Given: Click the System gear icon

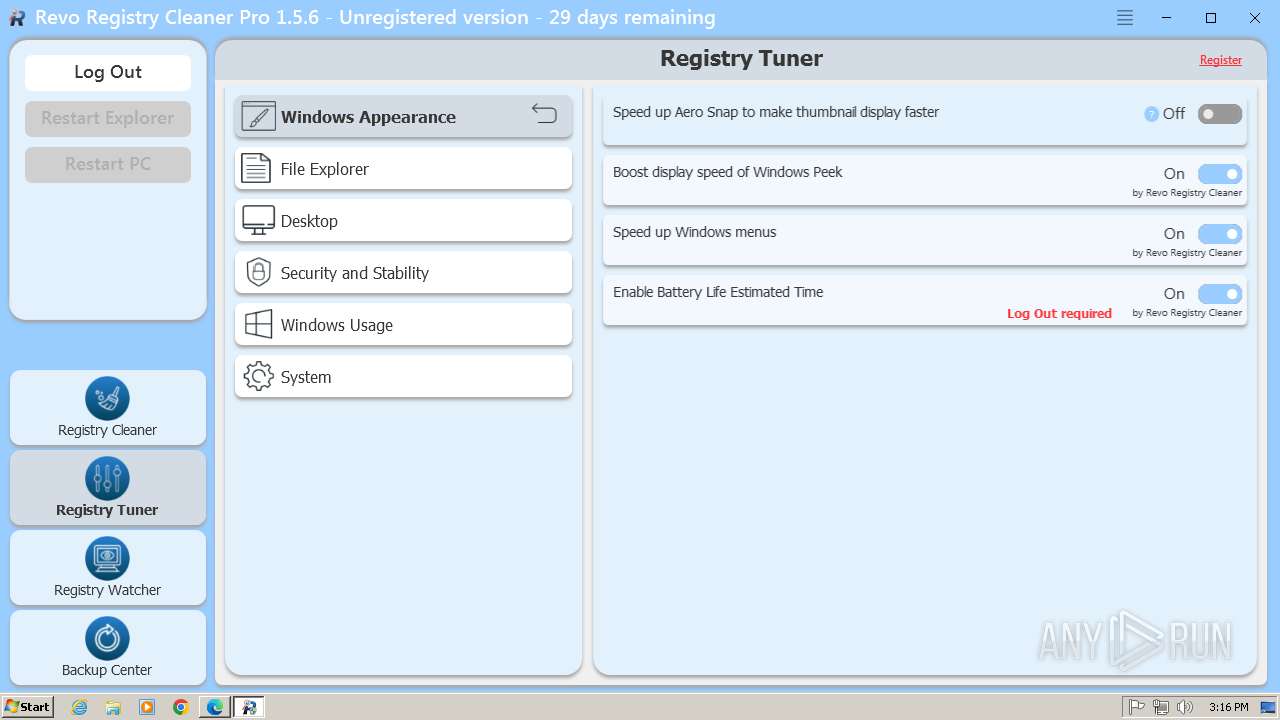Looking at the screenshot, I should (x=258, y=377).
